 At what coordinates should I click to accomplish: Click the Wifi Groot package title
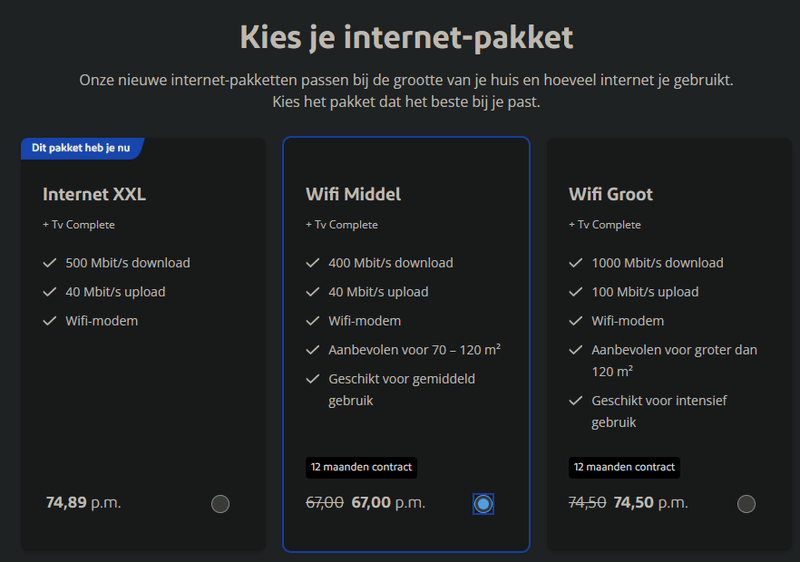611,194
